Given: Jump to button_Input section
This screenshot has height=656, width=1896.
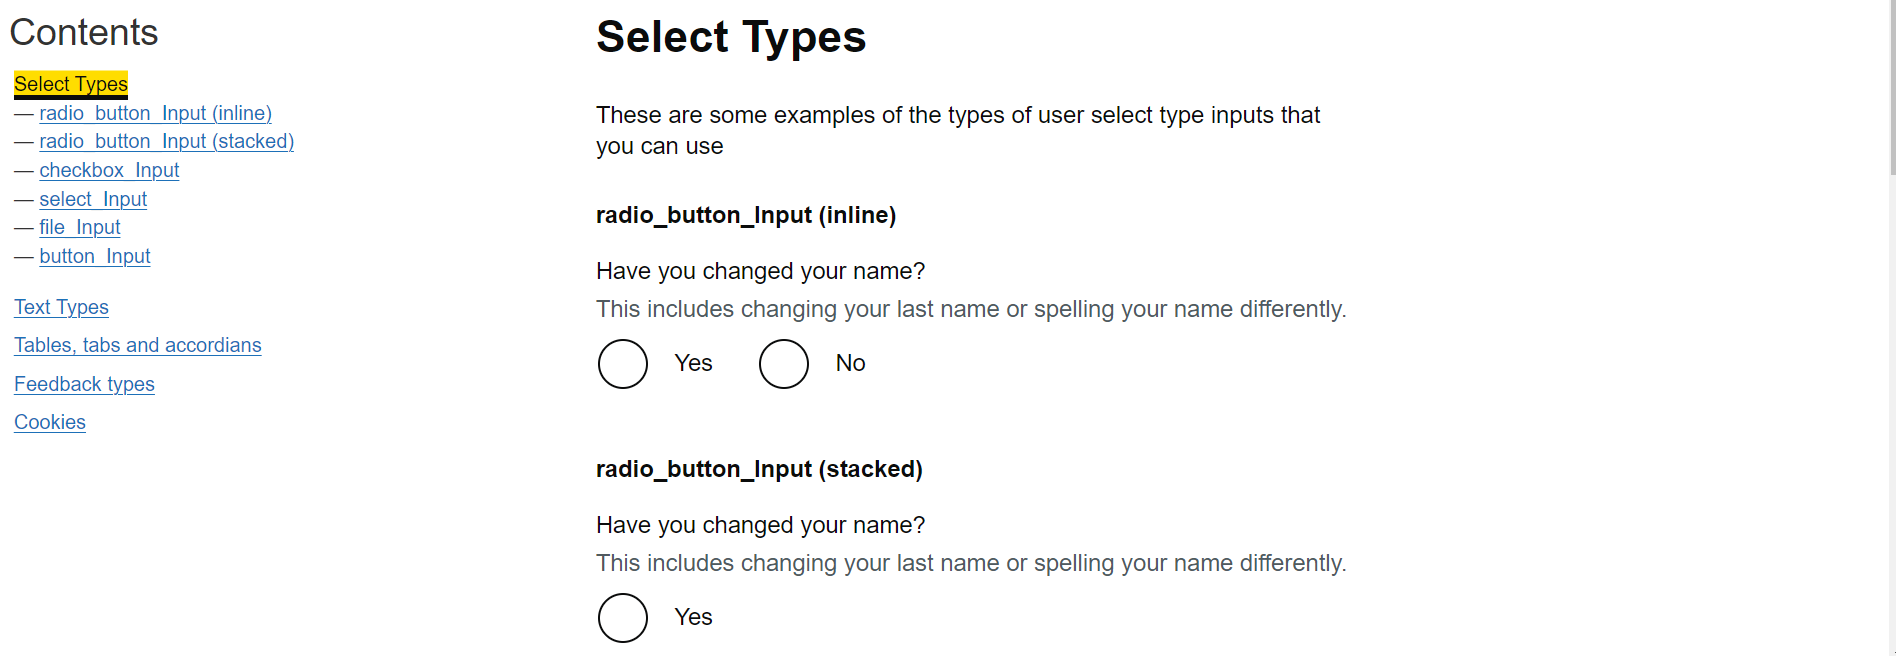Looking at the screenshot, I should pos(95,256).
